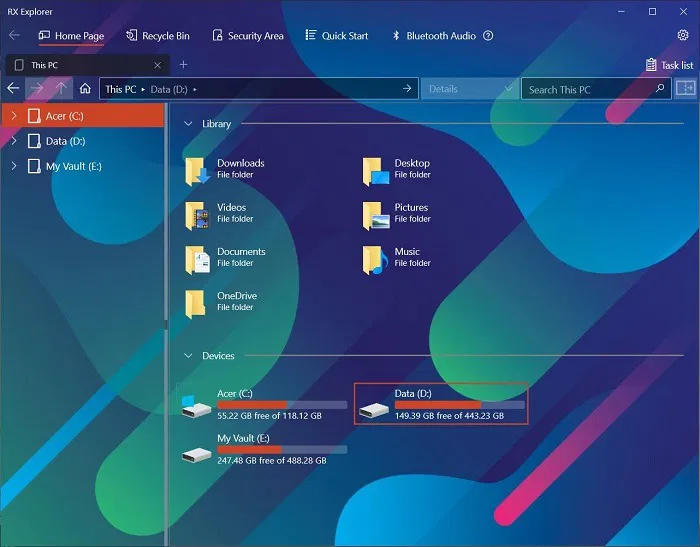Click This PC in the address breadcrumb
Viewport: 700px width, 547px height.
(x=121, y=89)
